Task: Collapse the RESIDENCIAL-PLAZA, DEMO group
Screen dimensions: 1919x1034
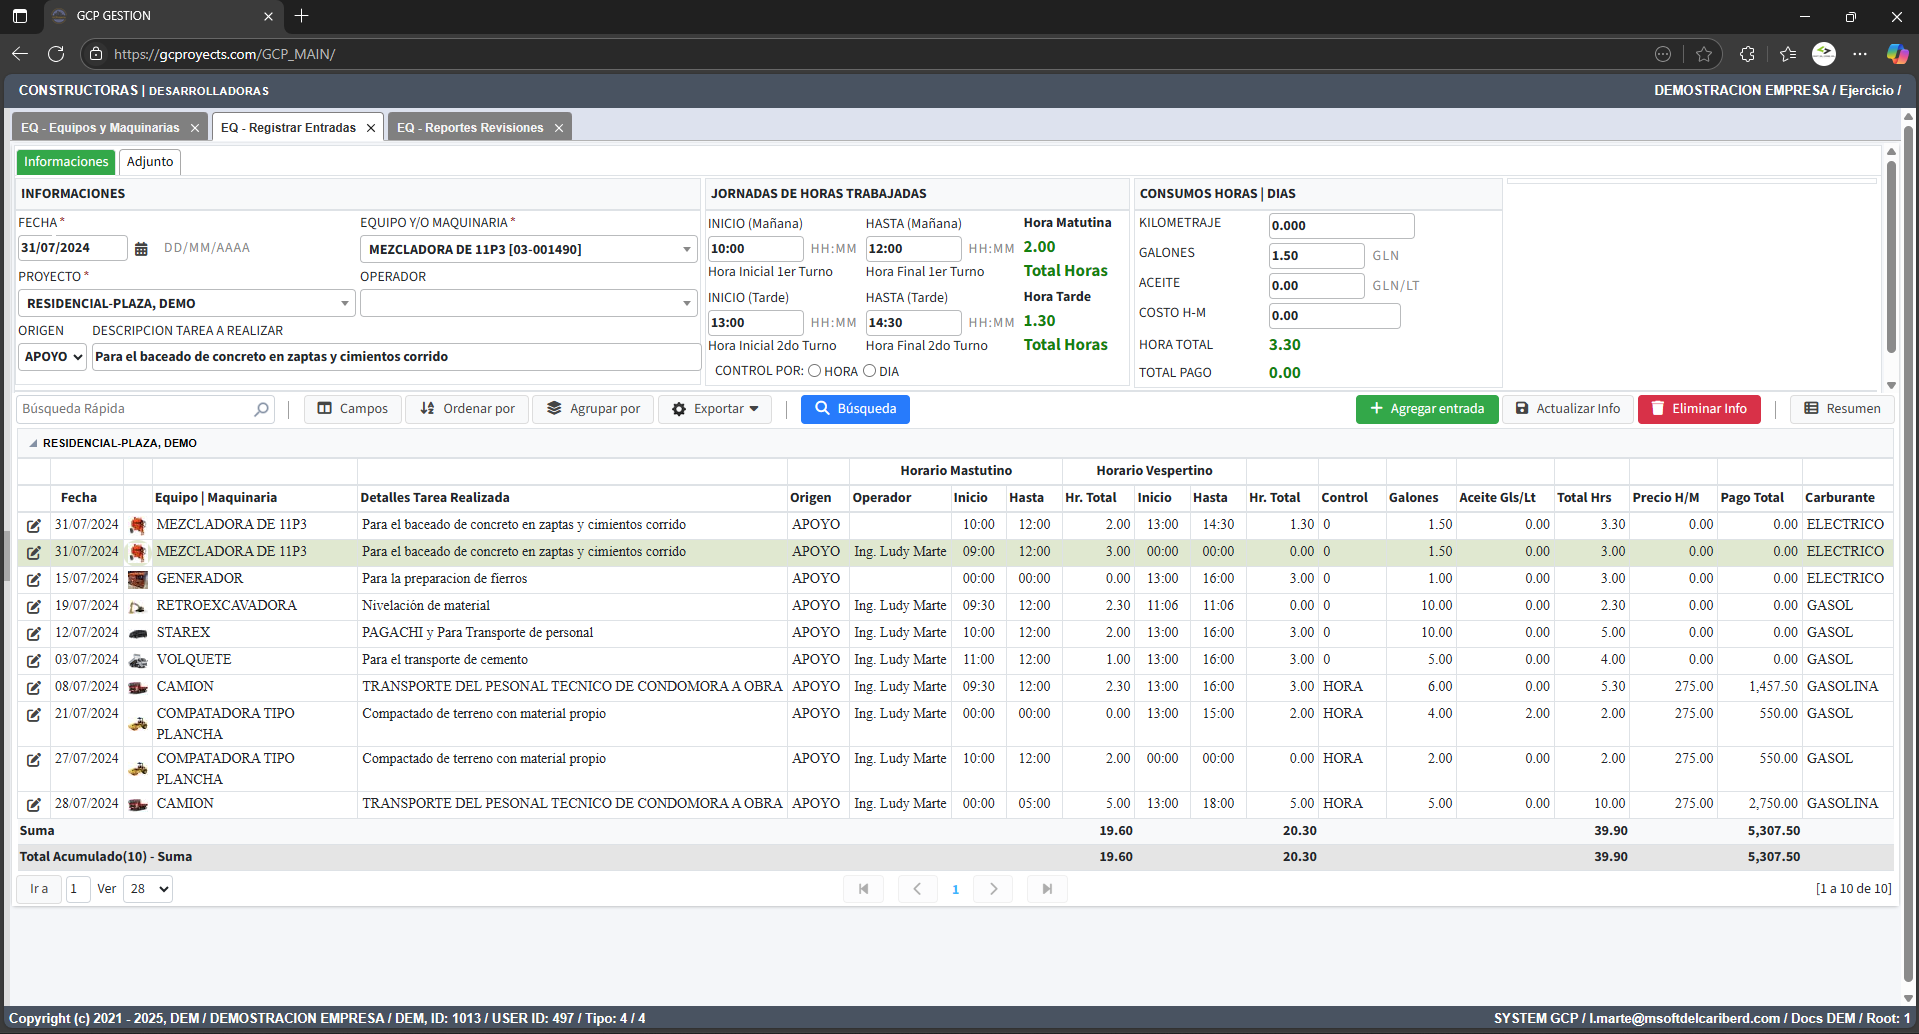Action: click(x=33, y=443)
